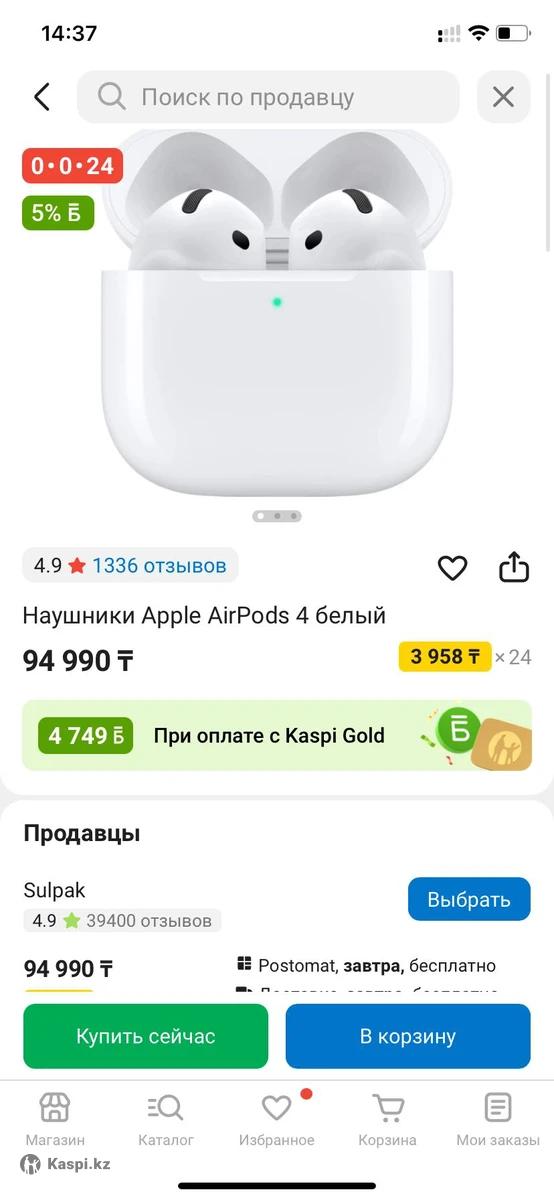The width and height of the screenshot is (554, 1200).
Task: Tap Купить сейчас button
Action: [x=146, y=1036]
